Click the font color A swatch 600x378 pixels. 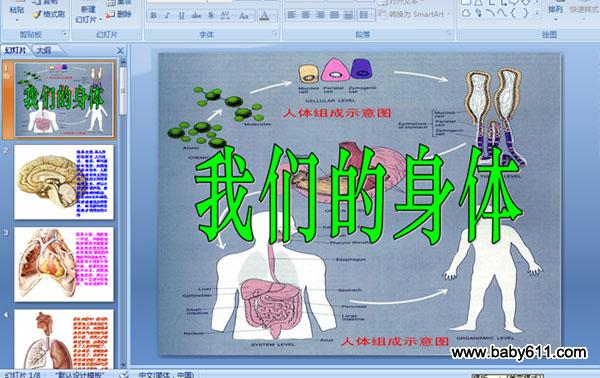click(x=264, y=16)
